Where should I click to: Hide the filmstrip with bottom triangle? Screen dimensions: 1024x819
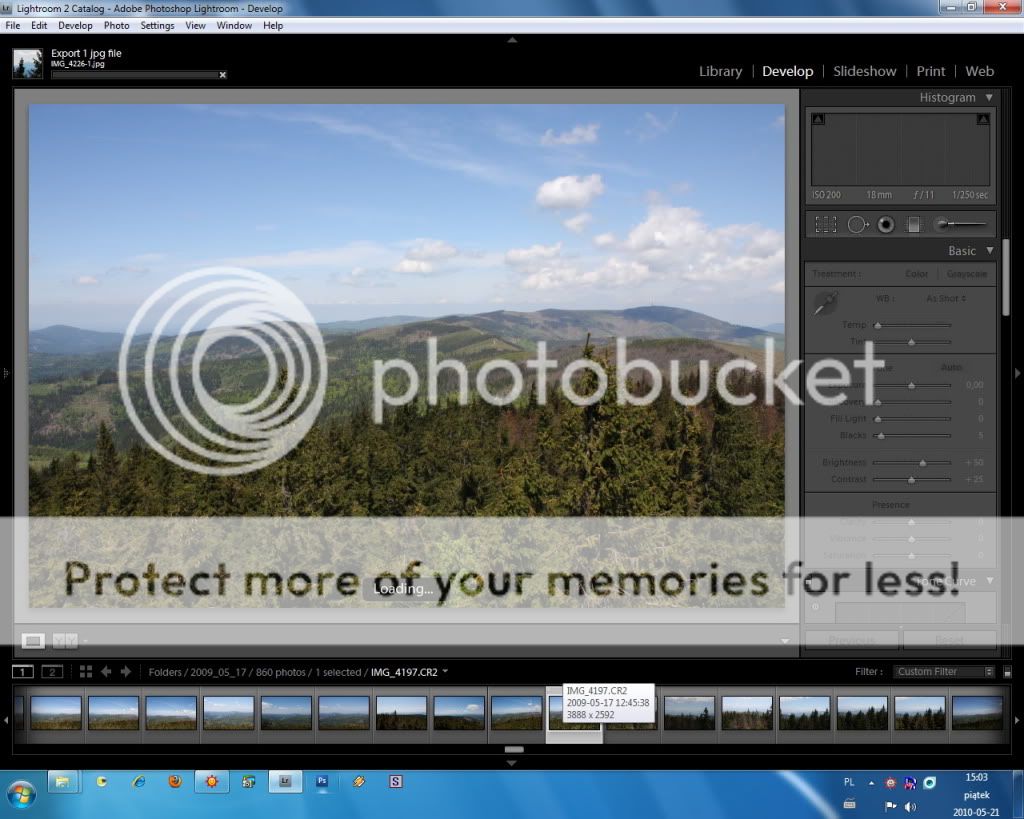click(x=512, y=762)
